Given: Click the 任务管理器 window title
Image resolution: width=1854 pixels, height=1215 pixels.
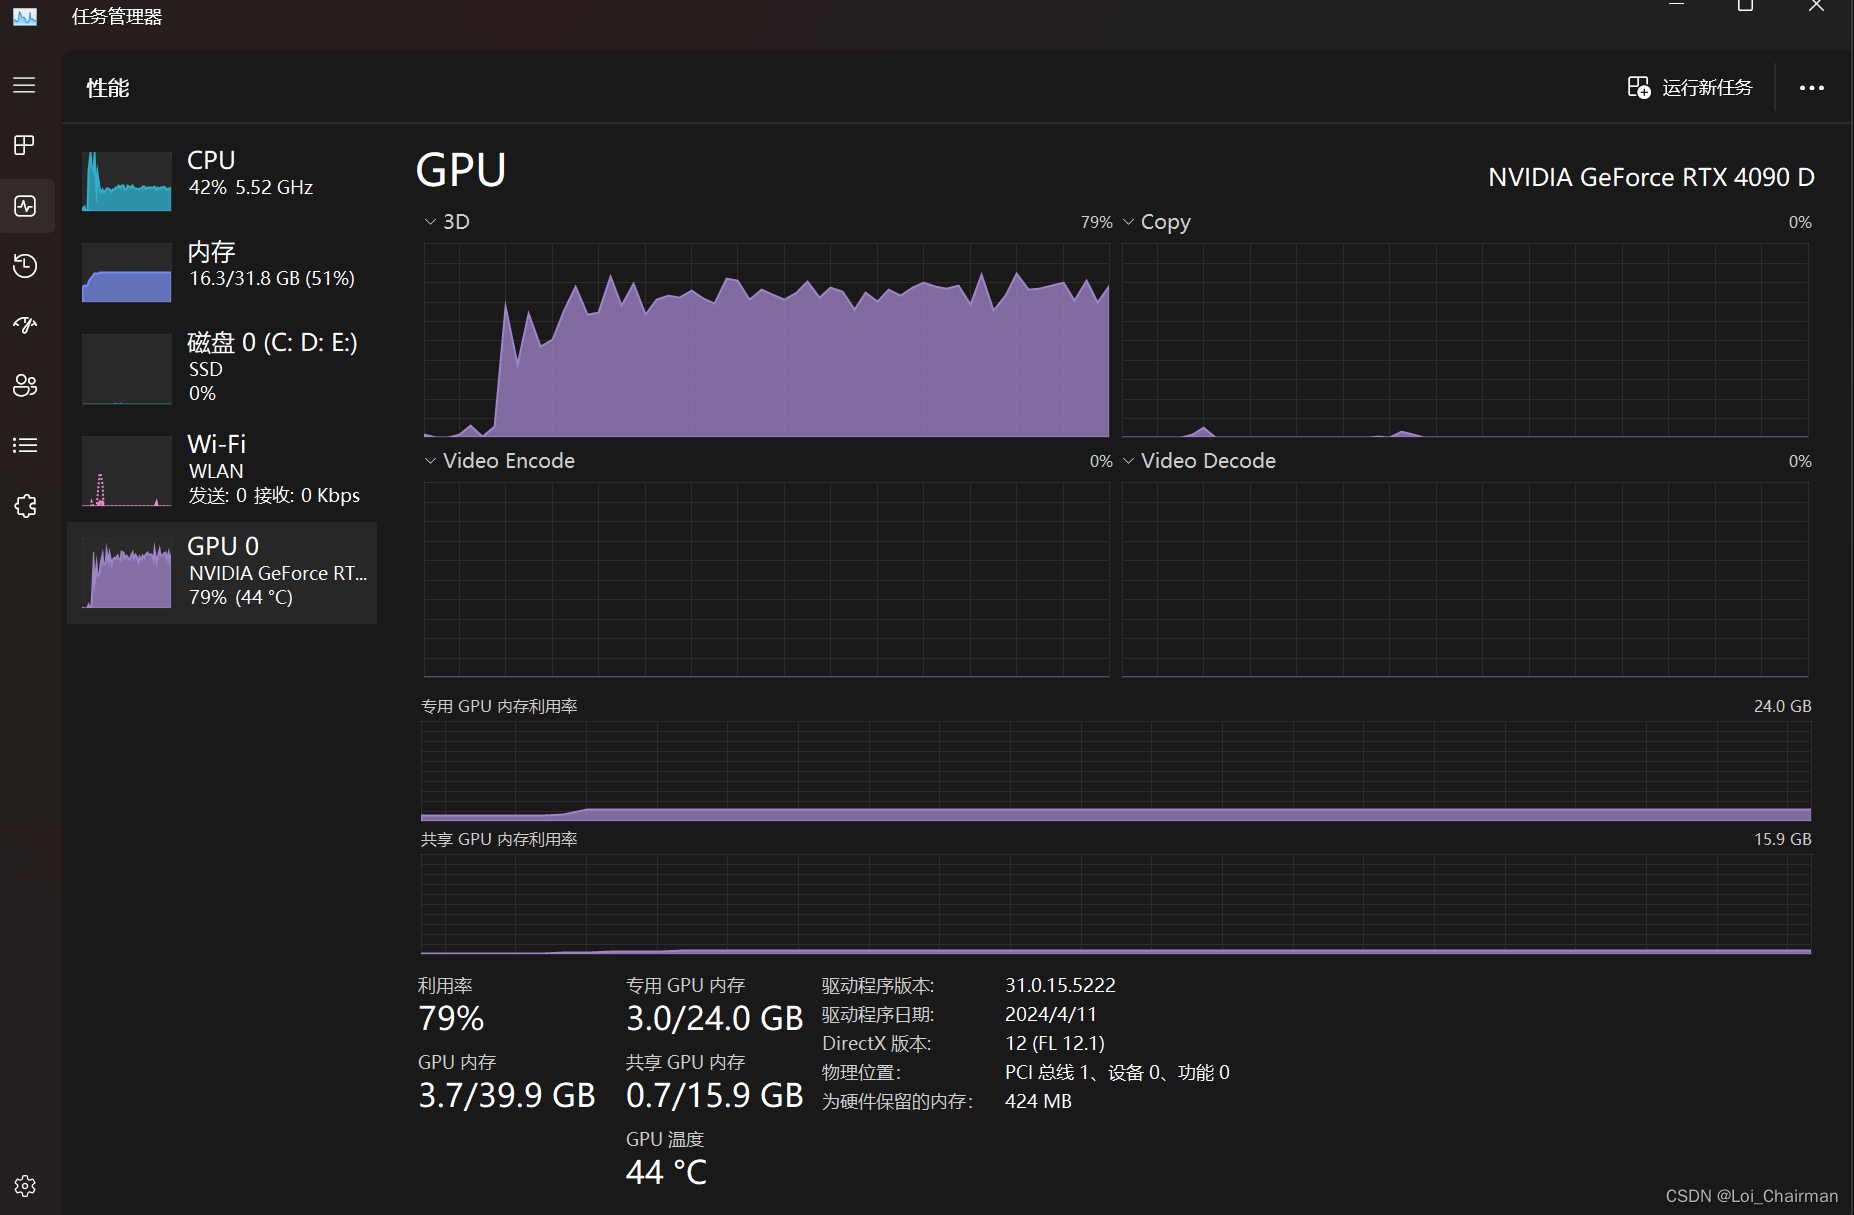Looking at the screenshot, I should (x=117, y=17).
